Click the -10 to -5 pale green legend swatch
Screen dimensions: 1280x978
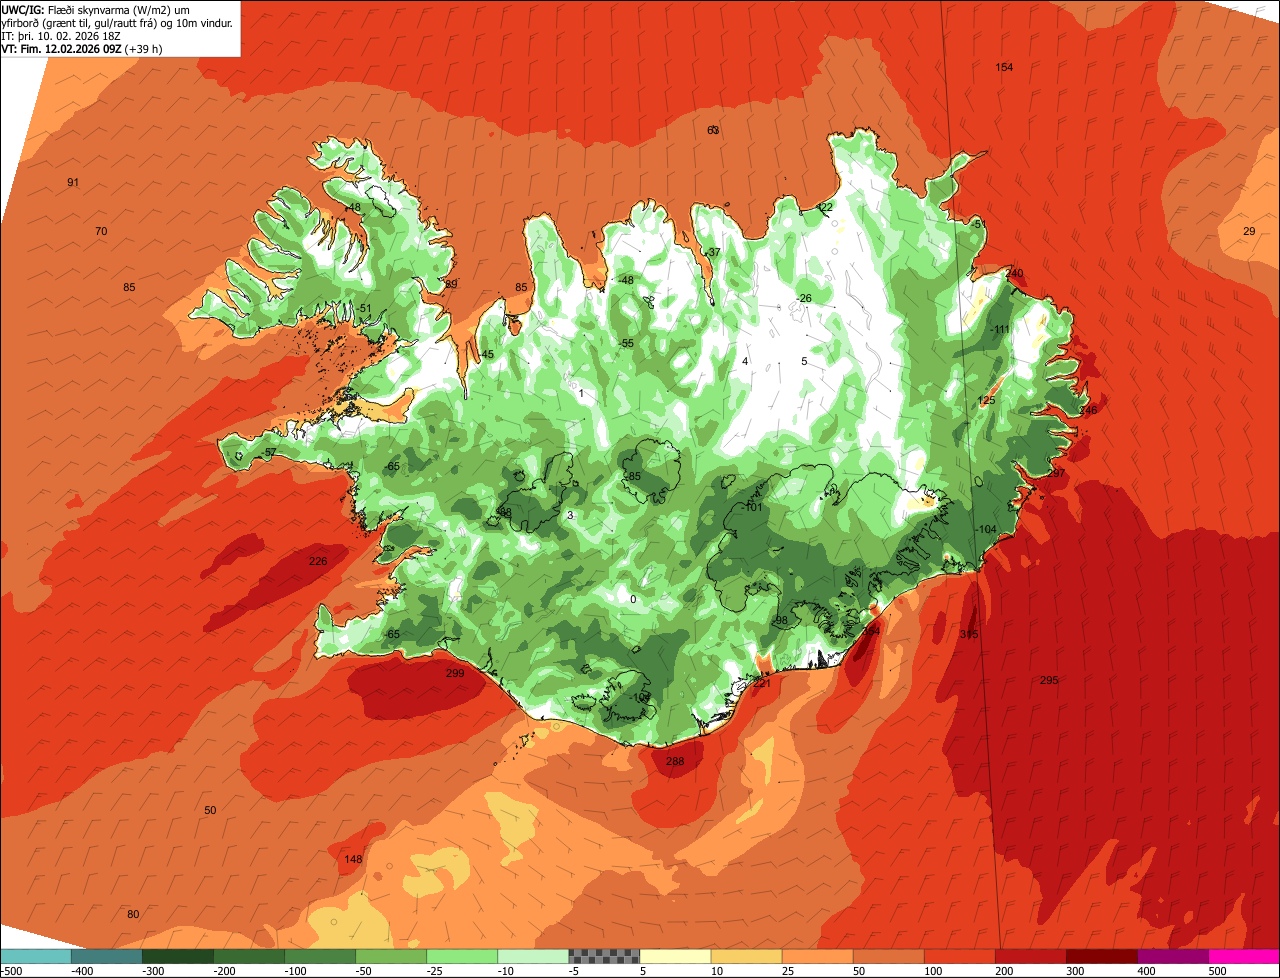tap(532, 956)
